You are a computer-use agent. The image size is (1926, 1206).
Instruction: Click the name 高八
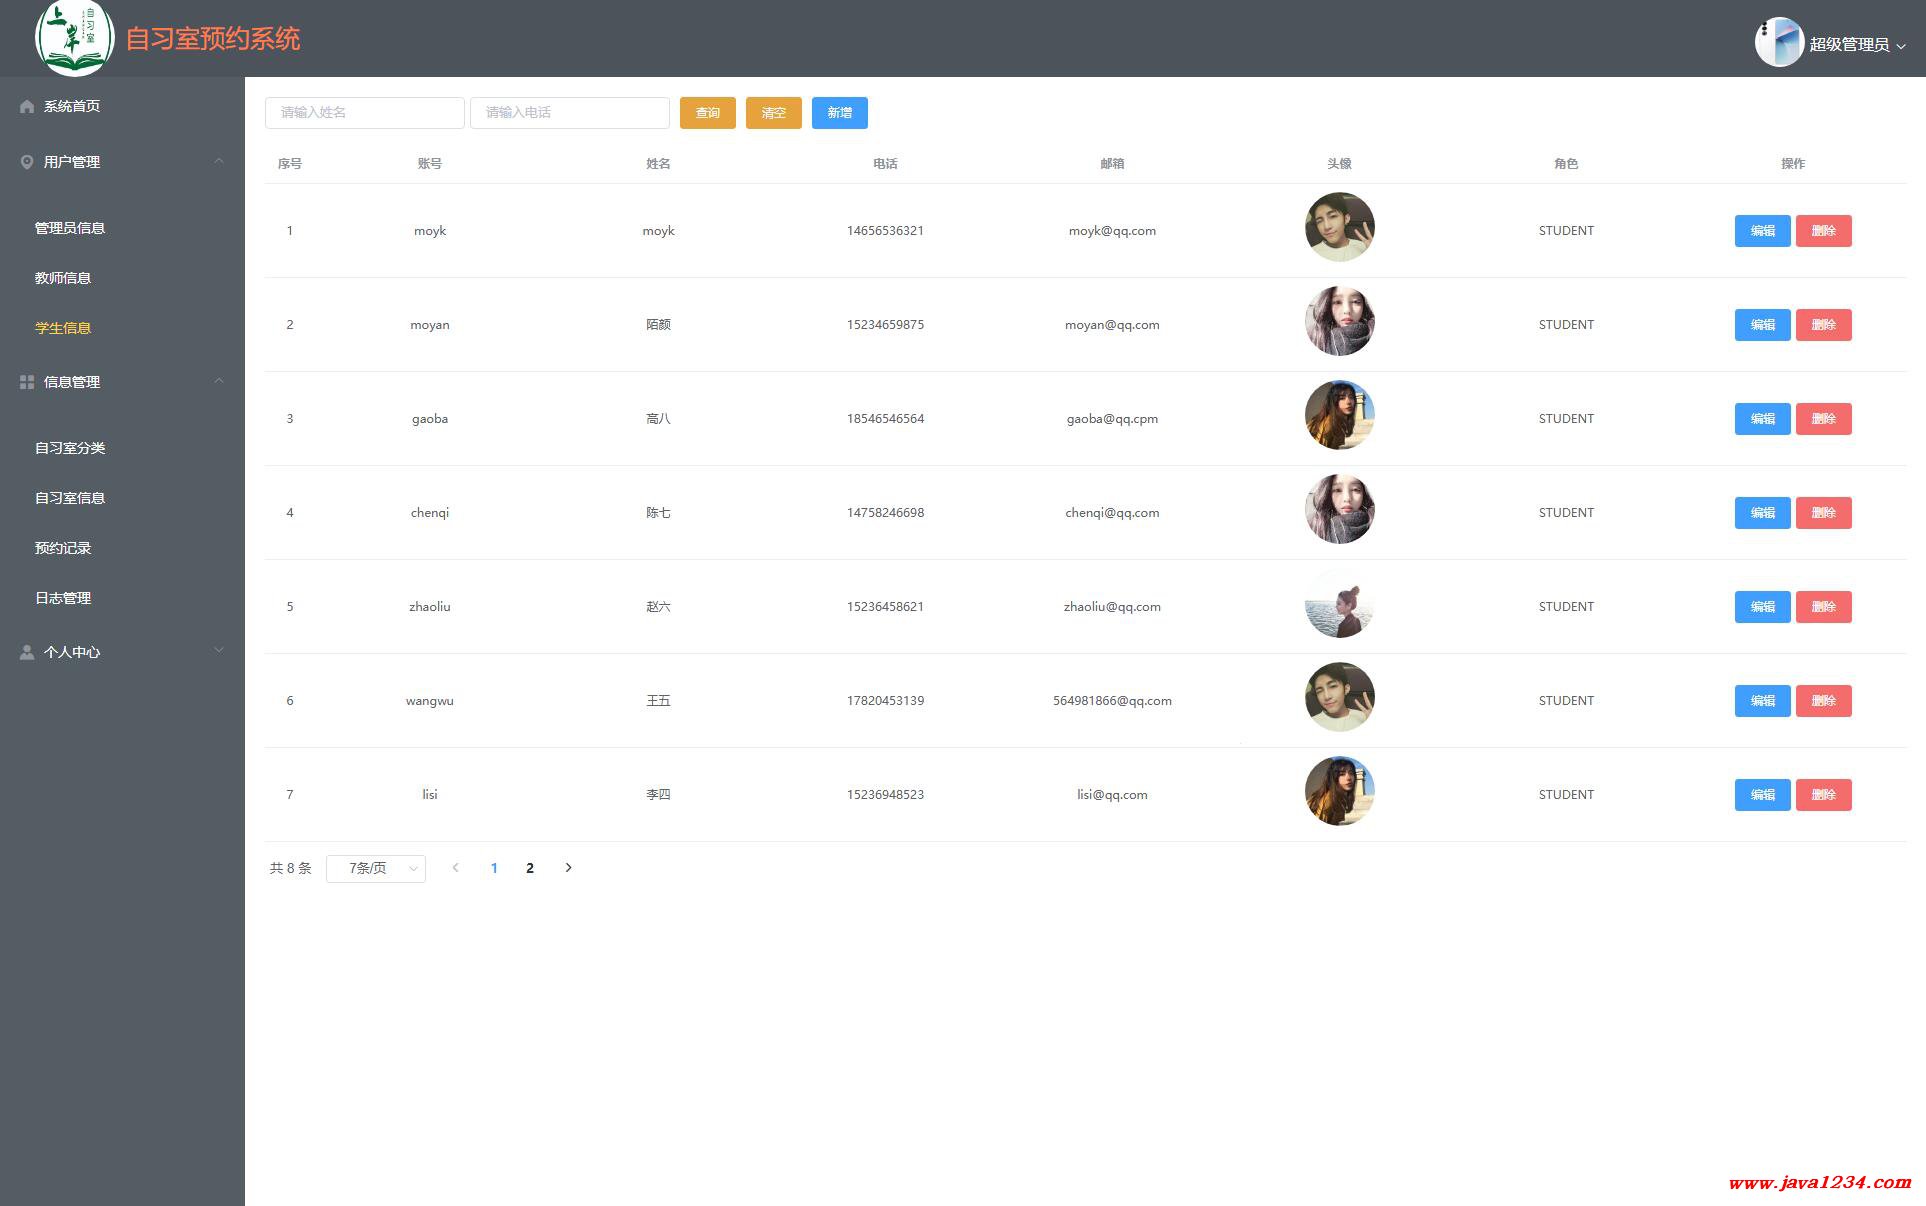point(658,419)
